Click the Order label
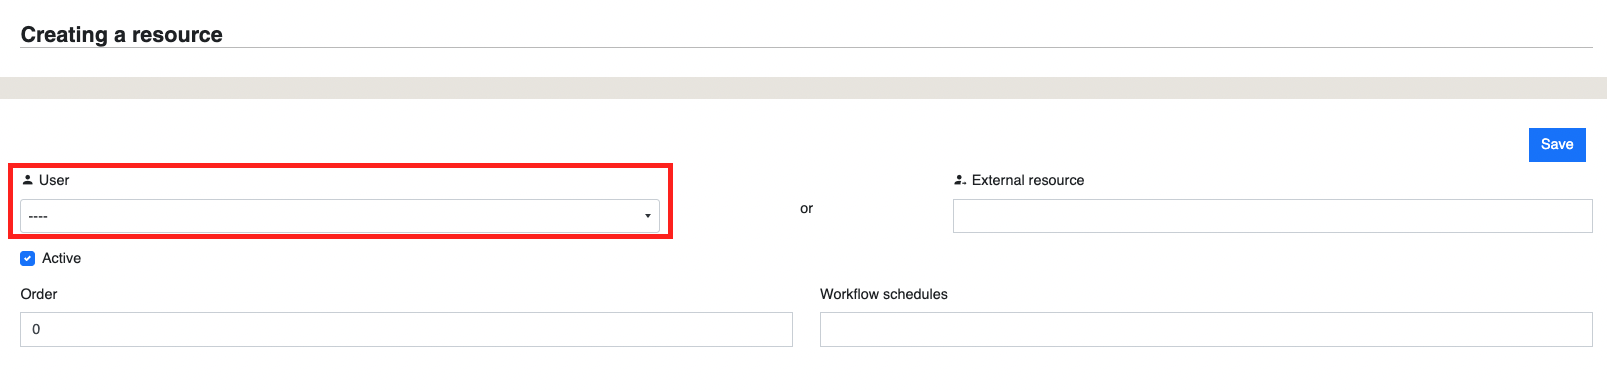Viewport: 1607px width, 391px height. [39, 294]
